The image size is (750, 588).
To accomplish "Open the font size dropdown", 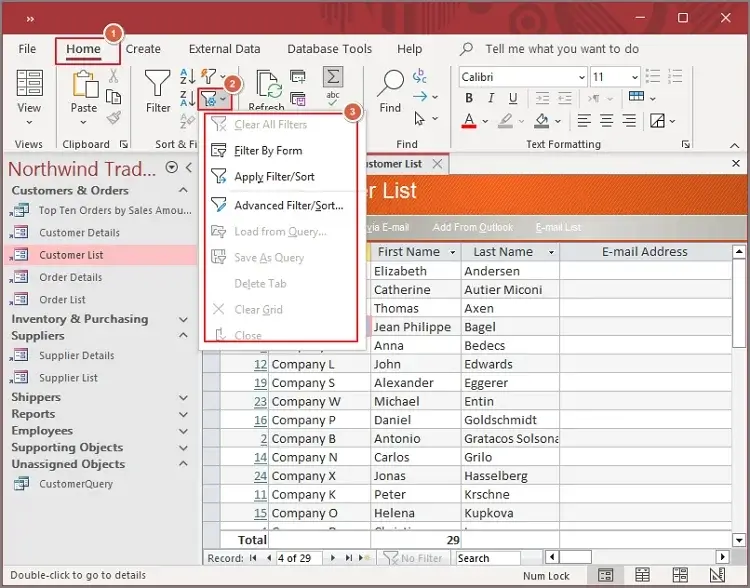I will 634,77.
